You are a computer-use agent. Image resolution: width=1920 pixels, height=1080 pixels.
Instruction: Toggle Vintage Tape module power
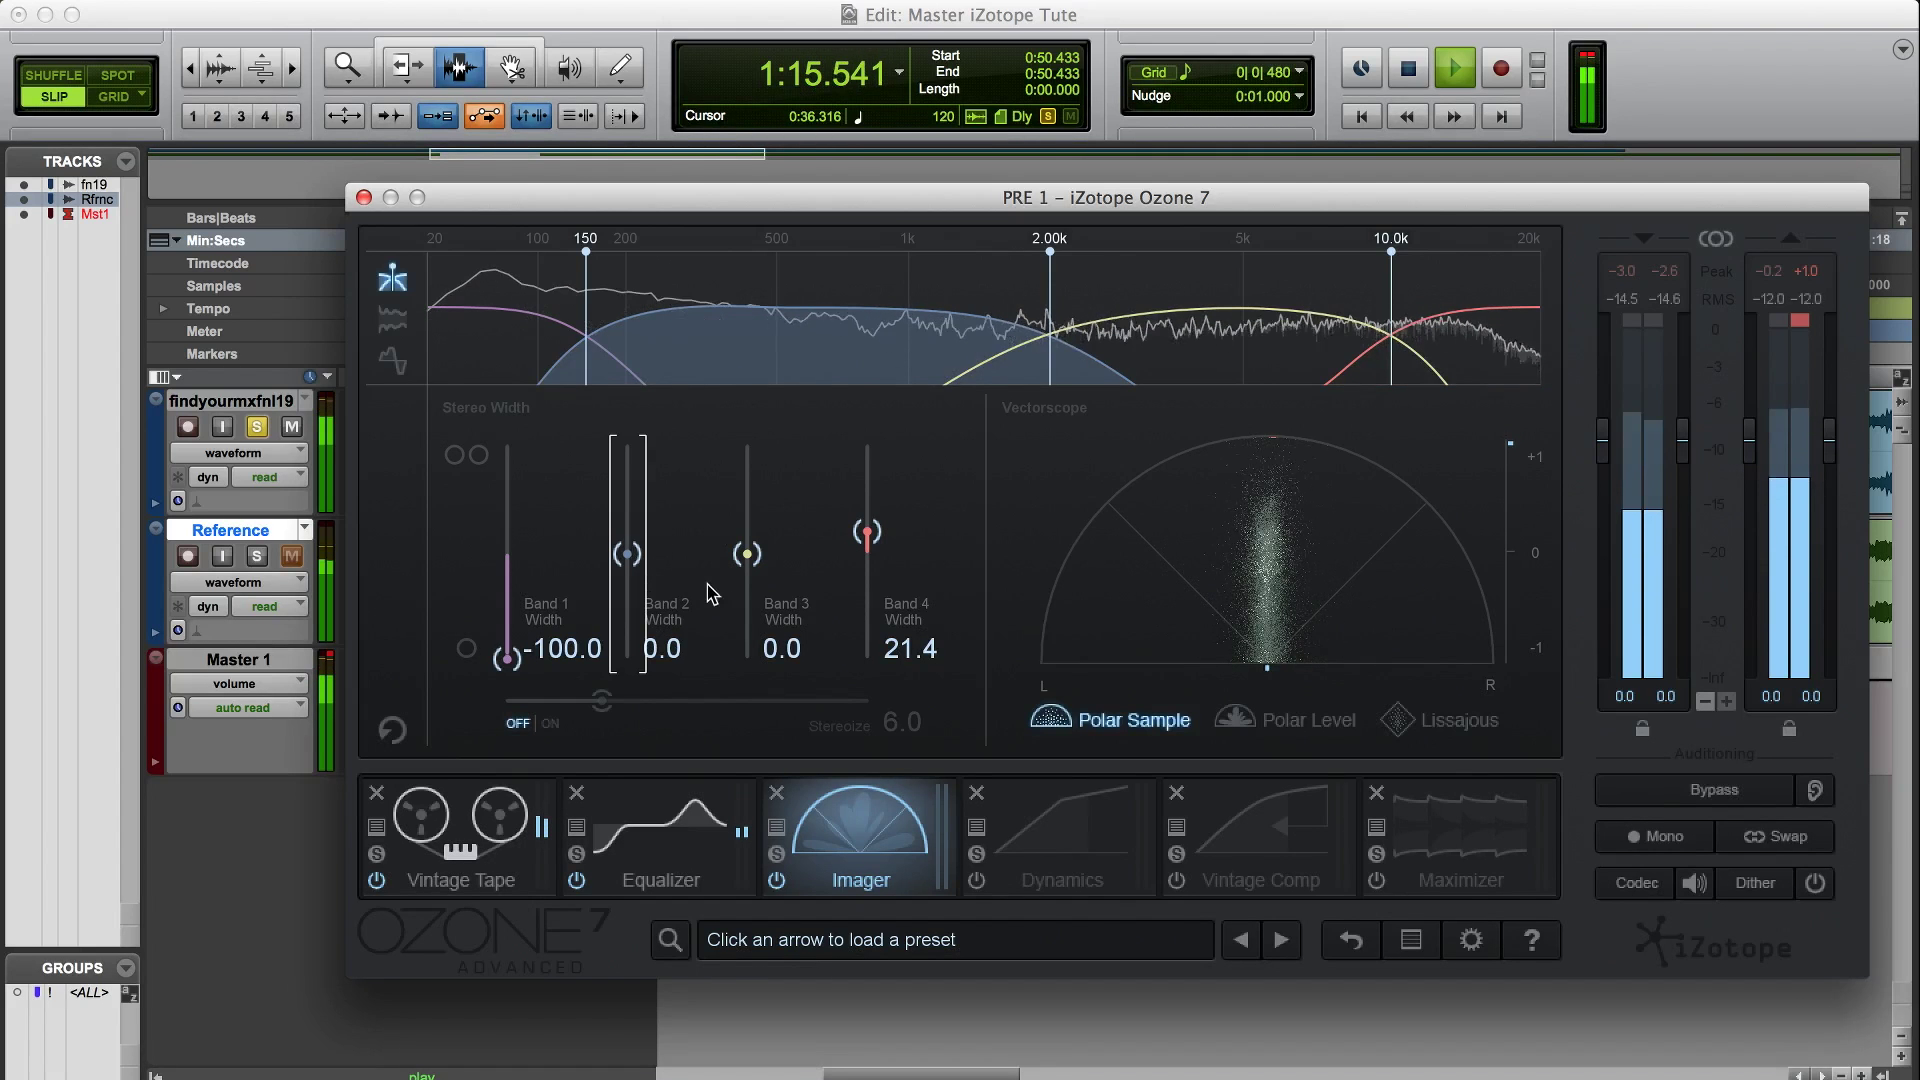(x=376, y=881)
